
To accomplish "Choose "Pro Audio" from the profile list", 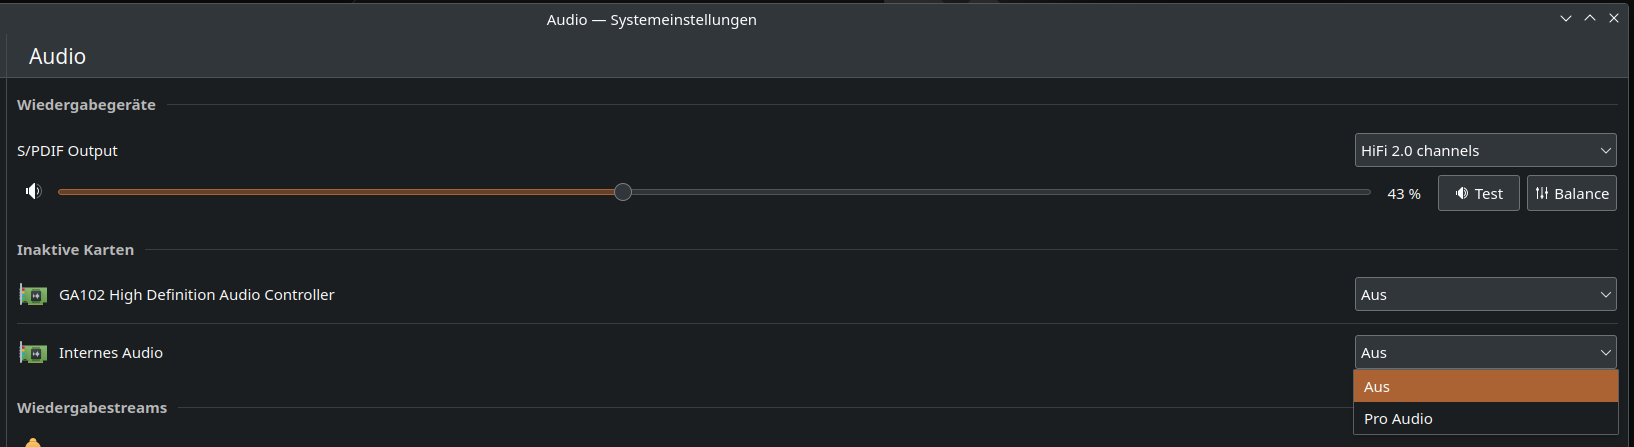I will pos(1486,419).
